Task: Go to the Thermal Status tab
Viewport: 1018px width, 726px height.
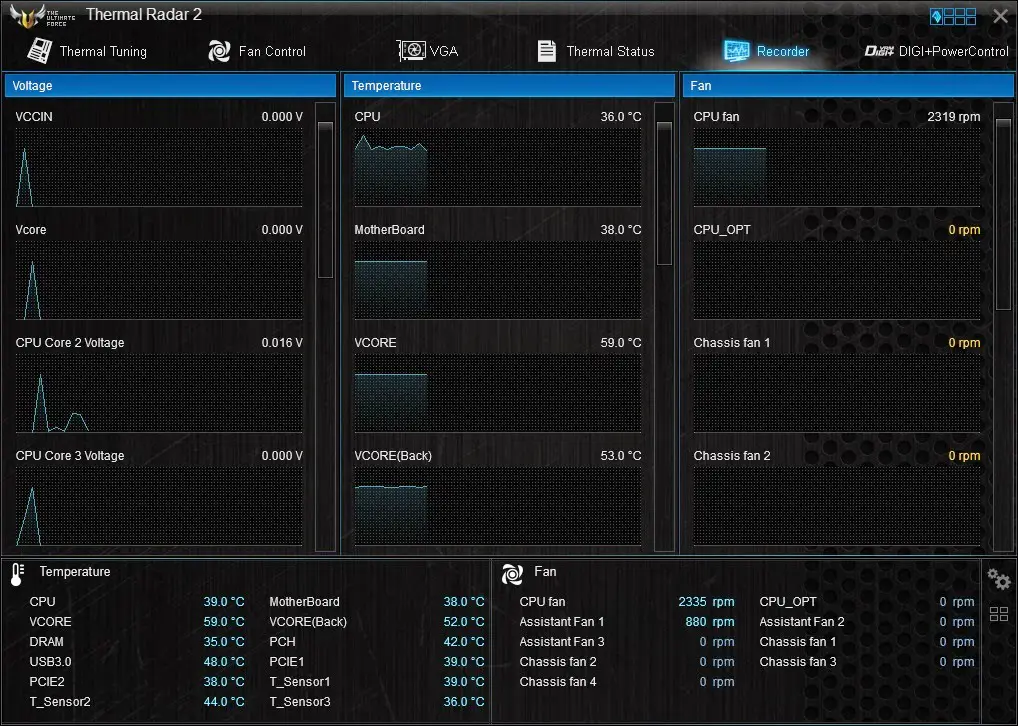Action: (x=596, y=51)
